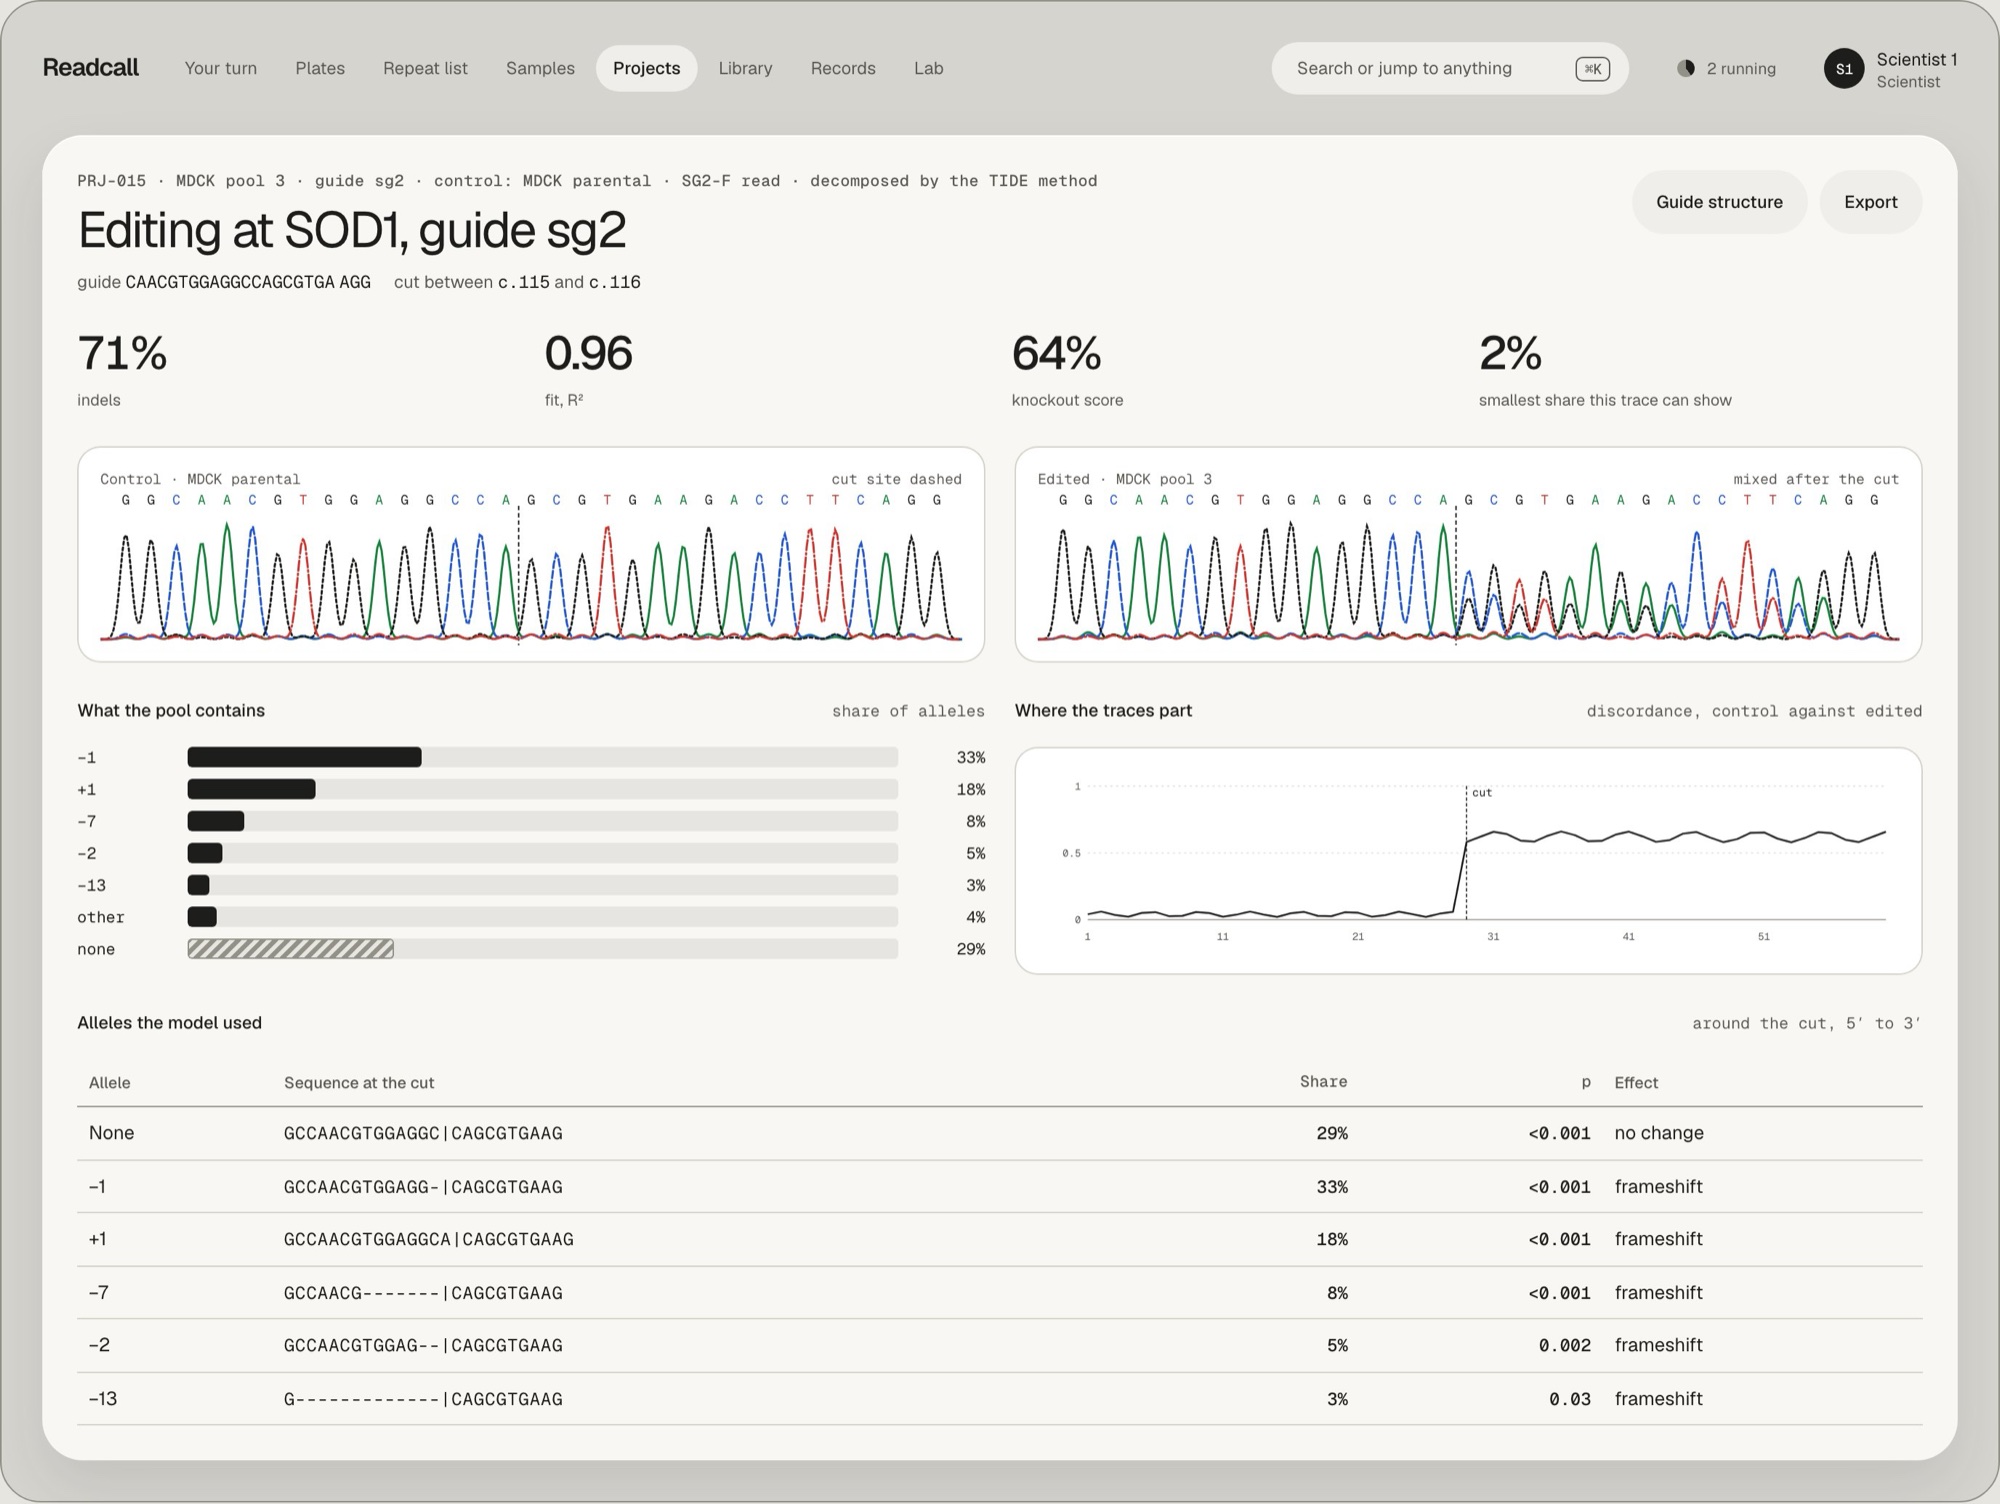Click the Guide structure button
Screen dimensions: 2000x1504
tap(1719, 202)
